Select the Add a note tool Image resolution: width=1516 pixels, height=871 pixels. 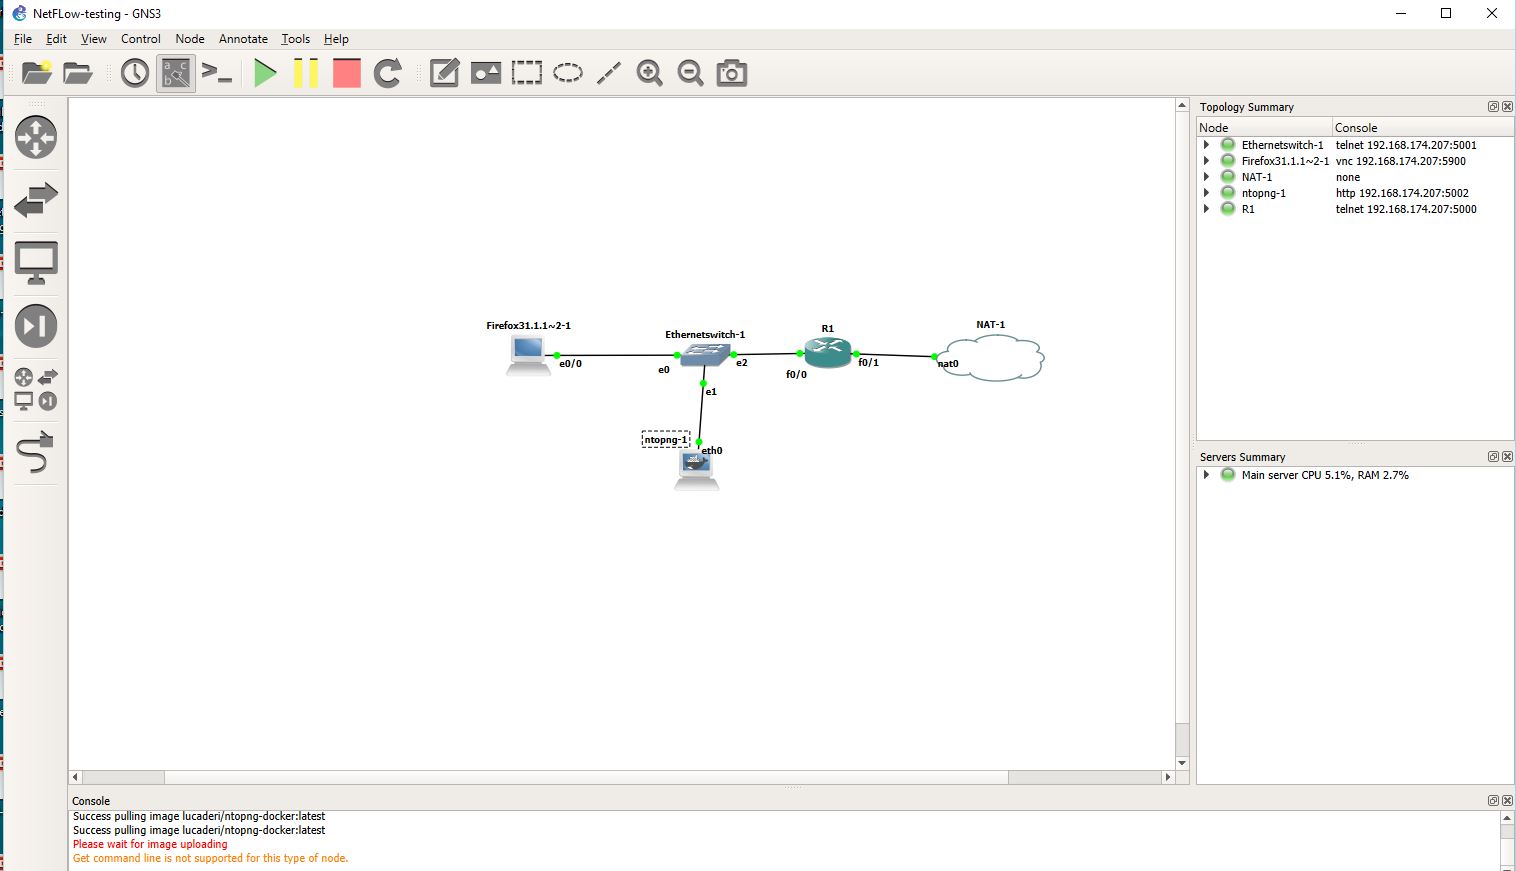pyautogui.click(x=444, y=73)
